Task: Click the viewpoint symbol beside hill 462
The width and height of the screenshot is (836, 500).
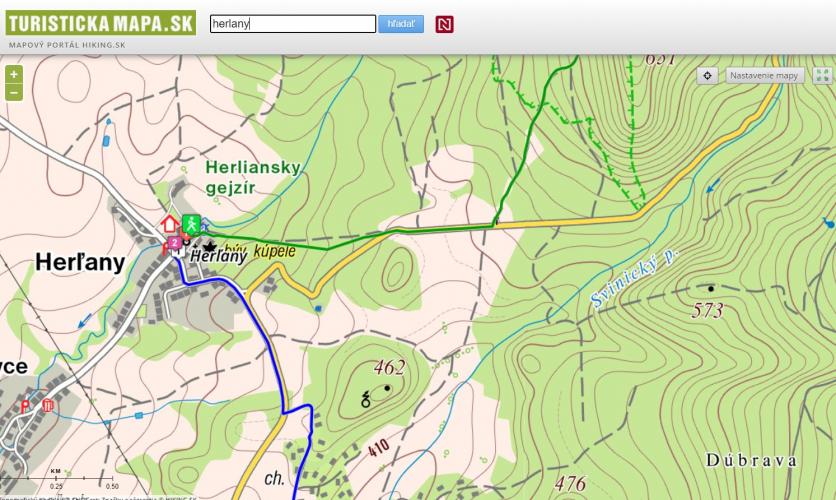Action: point(366,400)
